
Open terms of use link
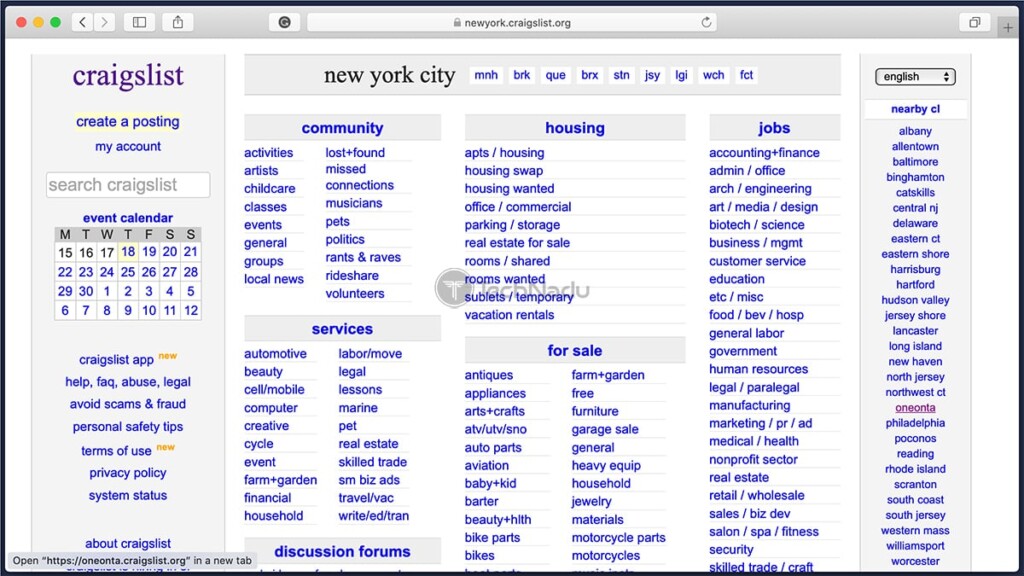[116, 451]
